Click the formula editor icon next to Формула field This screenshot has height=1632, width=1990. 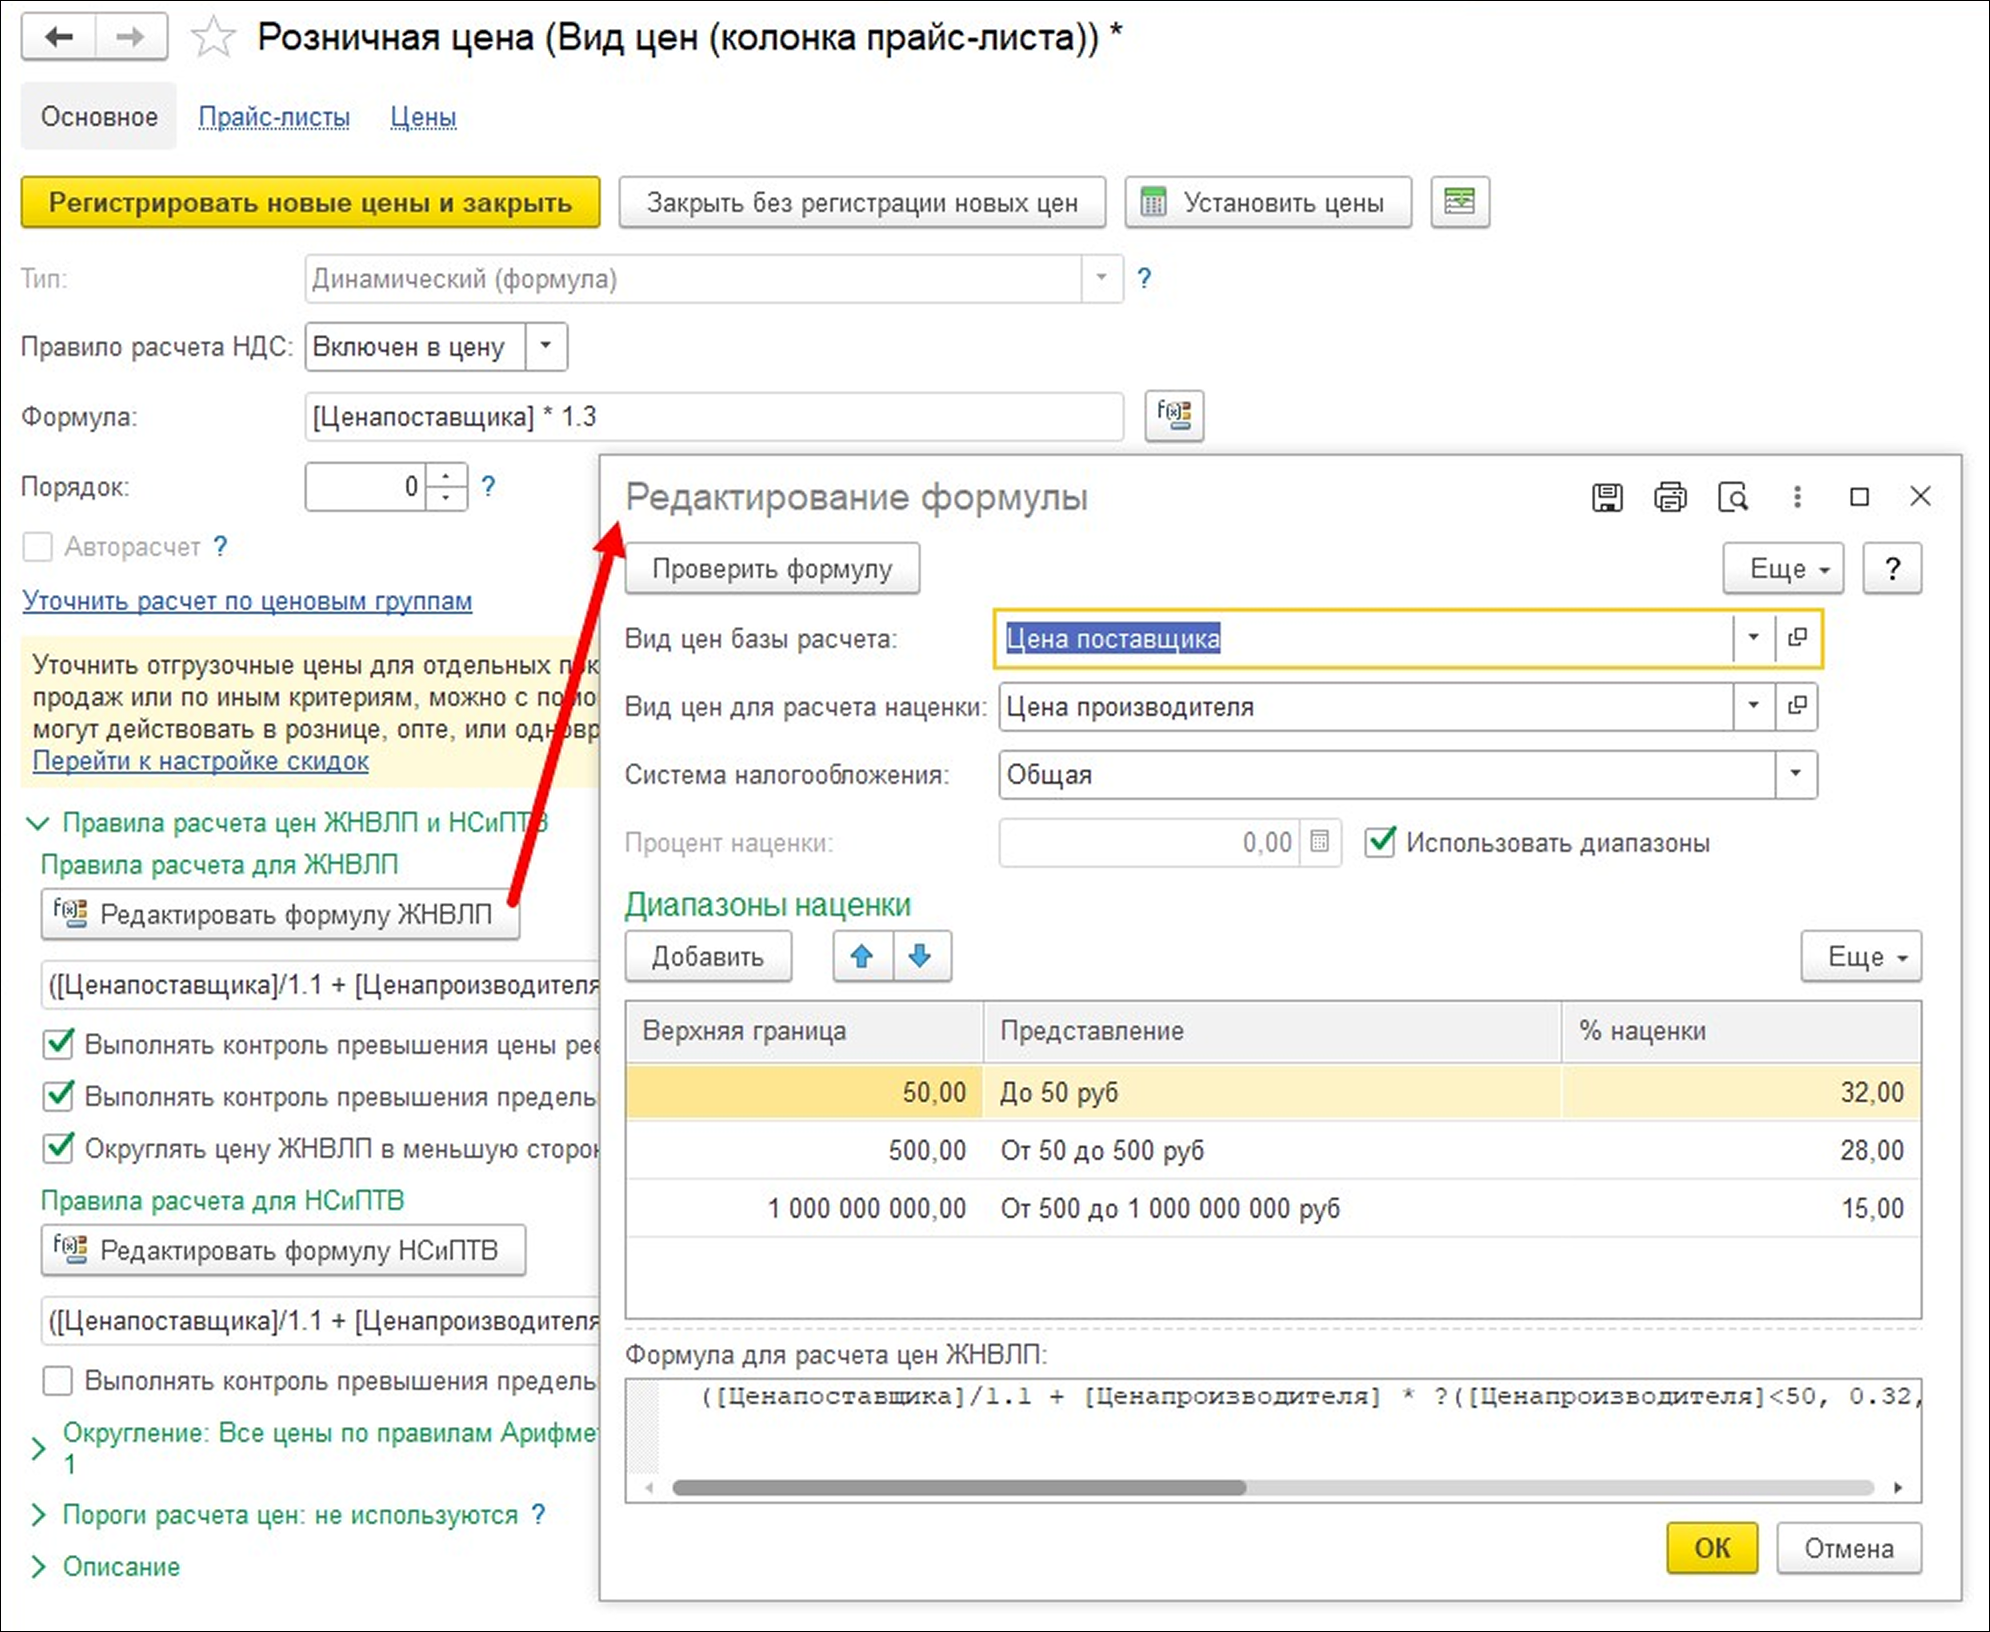pyautogui.click(x=1173, y=415)
